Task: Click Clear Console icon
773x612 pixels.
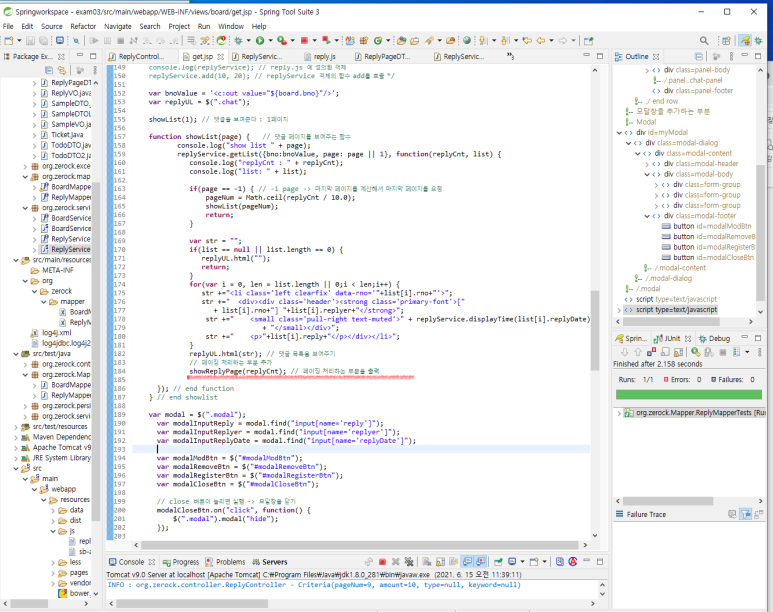Action: (426, 562)
